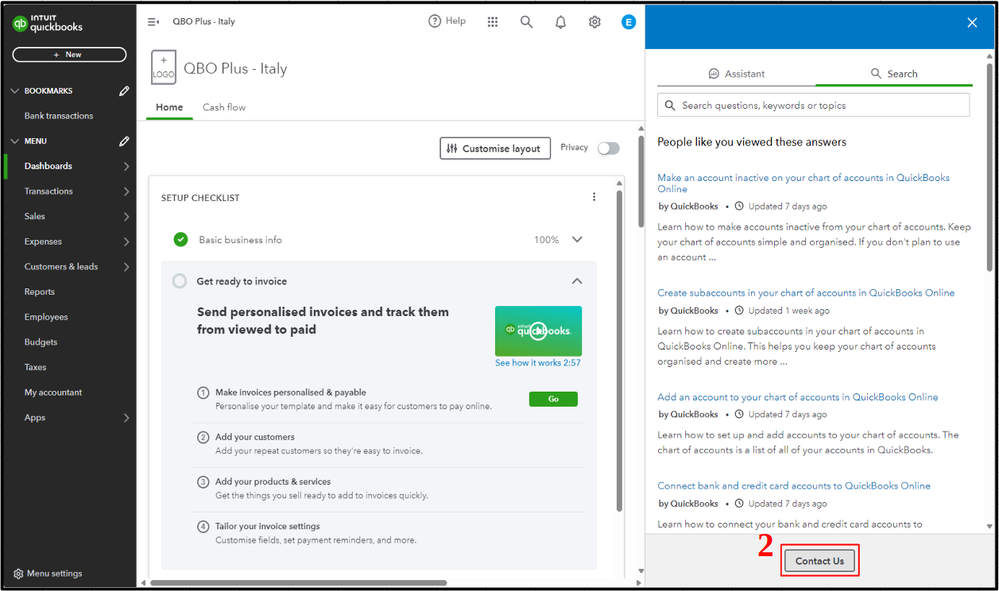This screenshot has height=591, width=999.
Task: Open the Search tab in help panel
Action: [x=894, y=74]
